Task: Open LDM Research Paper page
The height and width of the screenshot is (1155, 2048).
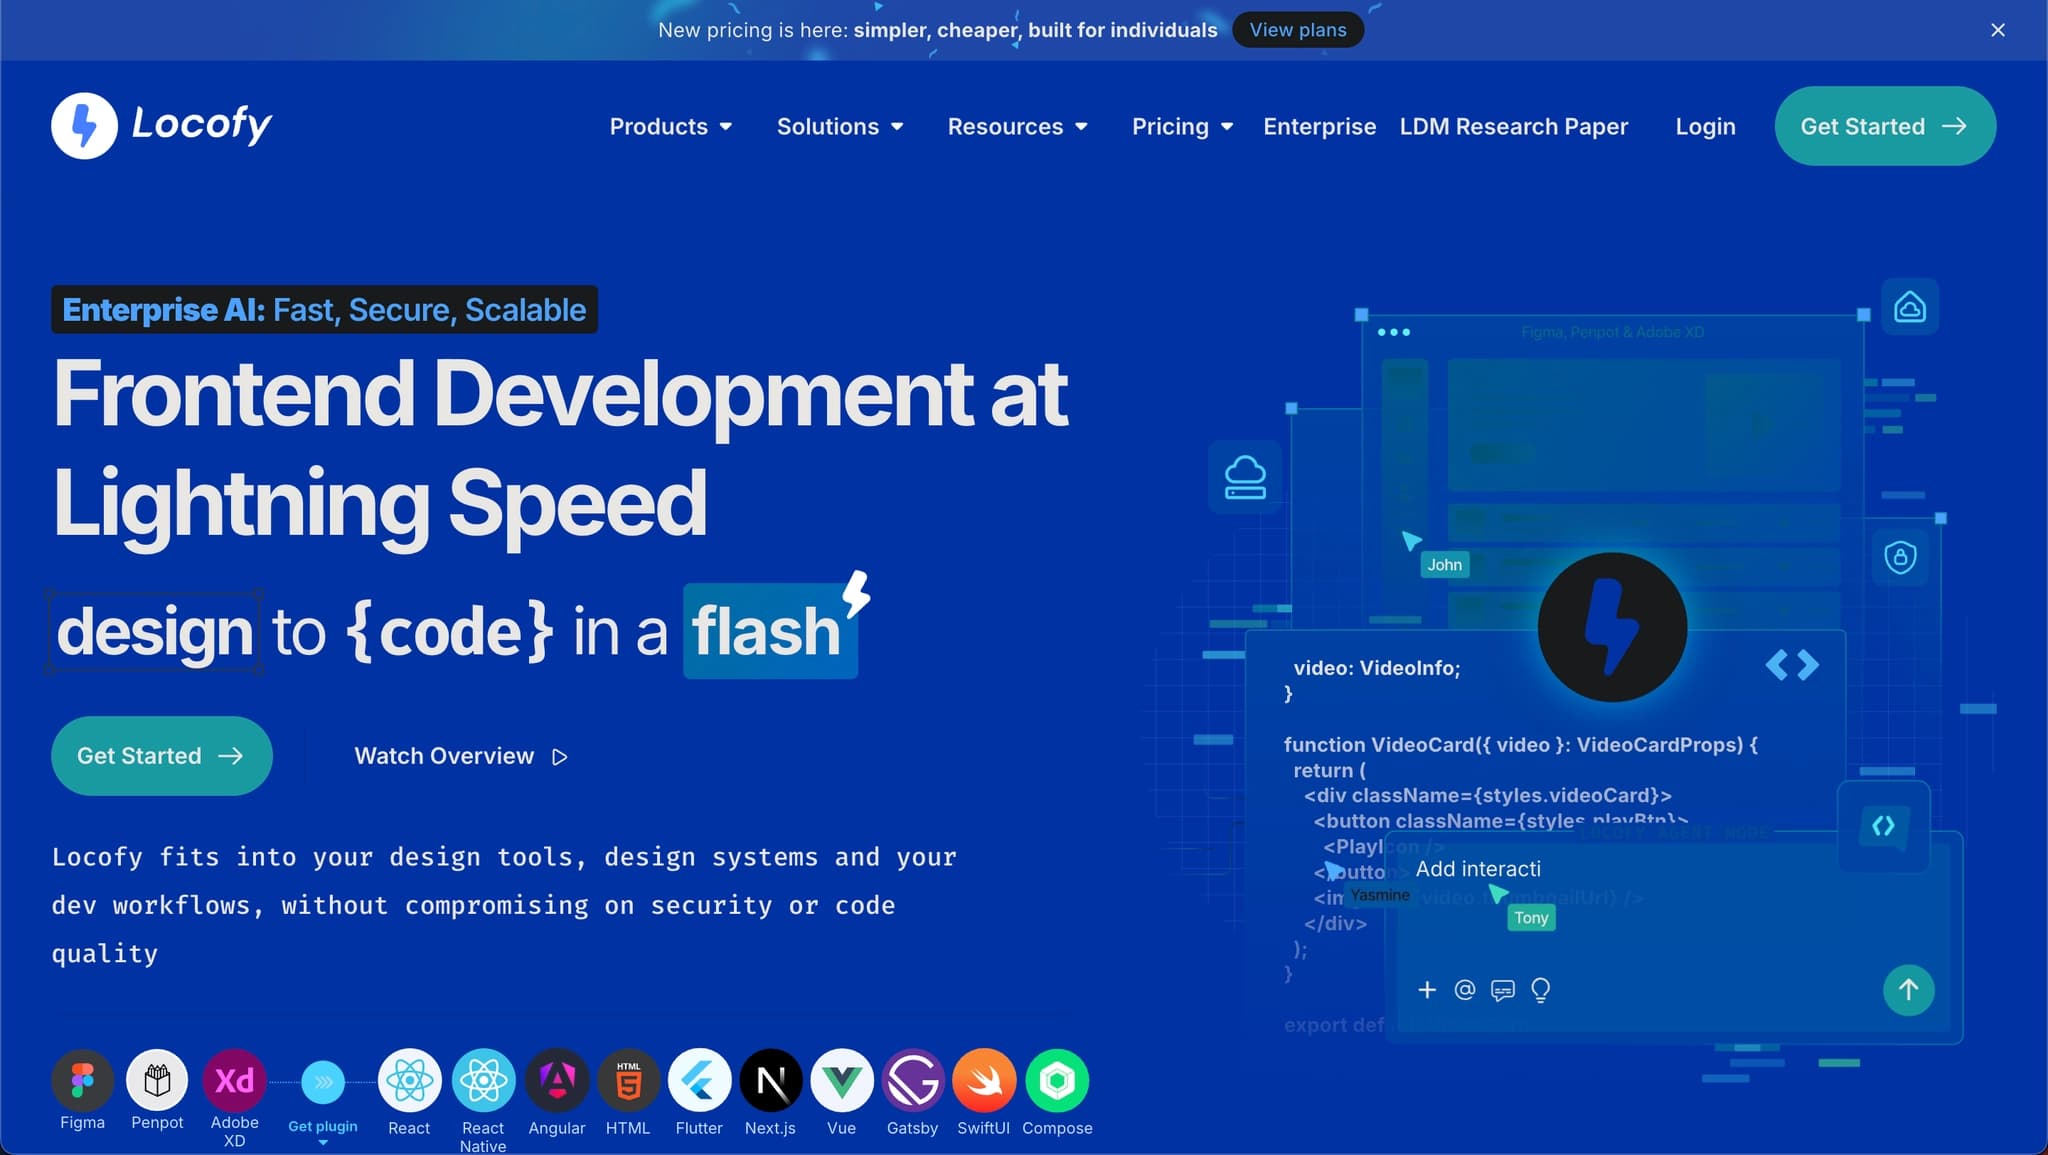Action: [1513, 127]
